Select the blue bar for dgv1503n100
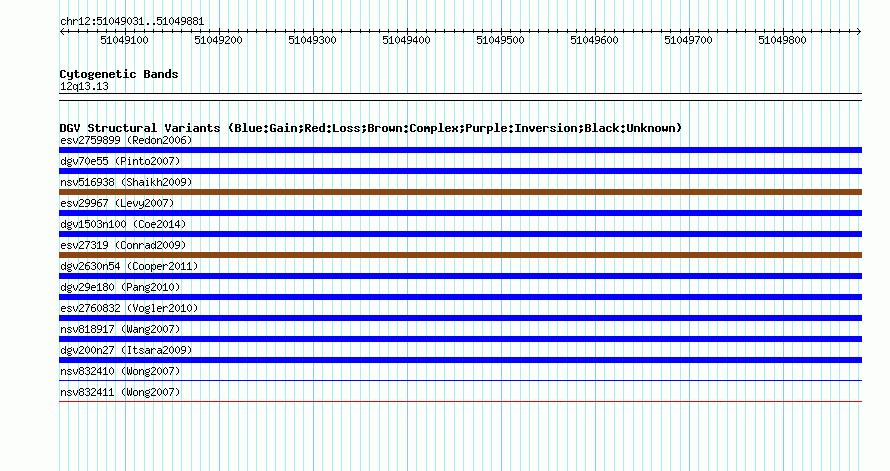 click(460, 234)
